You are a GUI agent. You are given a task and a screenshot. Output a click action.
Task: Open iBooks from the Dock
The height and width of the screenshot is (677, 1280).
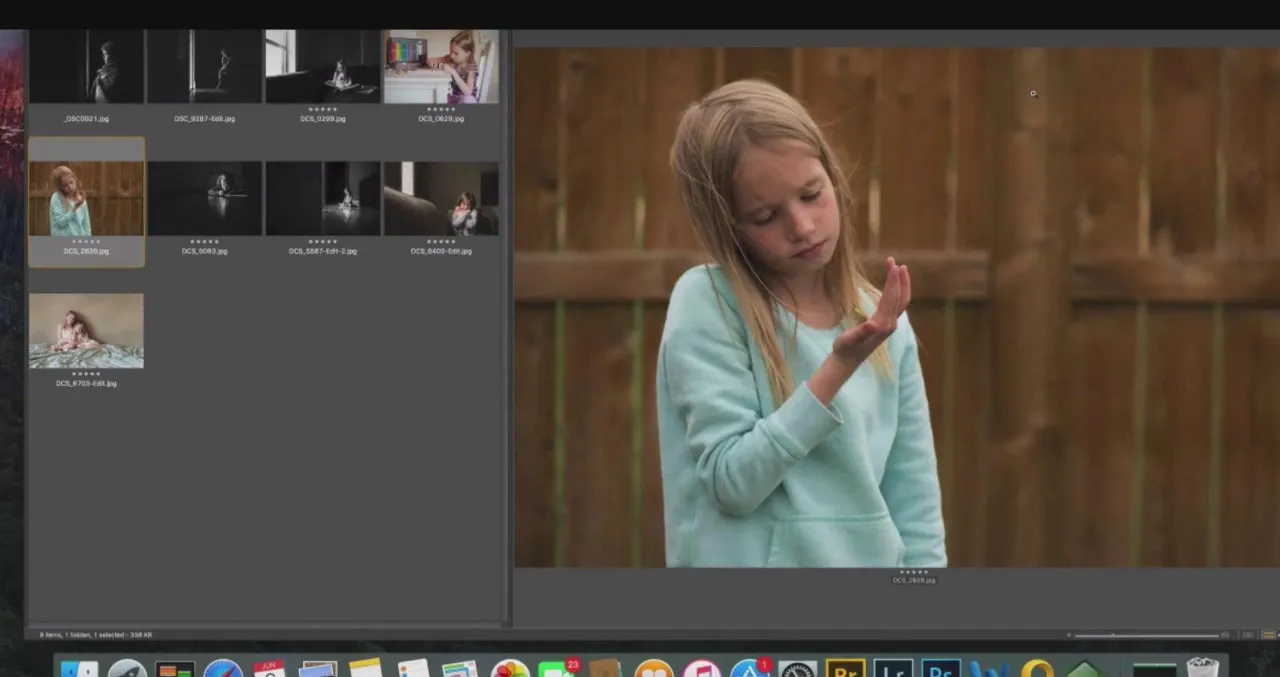654,668
